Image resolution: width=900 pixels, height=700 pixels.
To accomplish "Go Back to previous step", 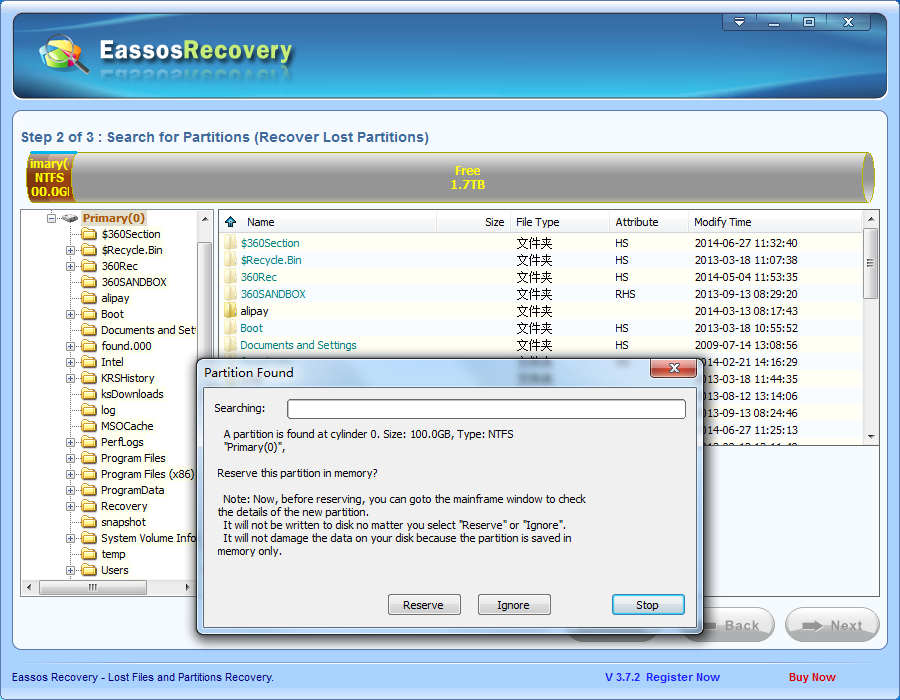I will (738, 625).
